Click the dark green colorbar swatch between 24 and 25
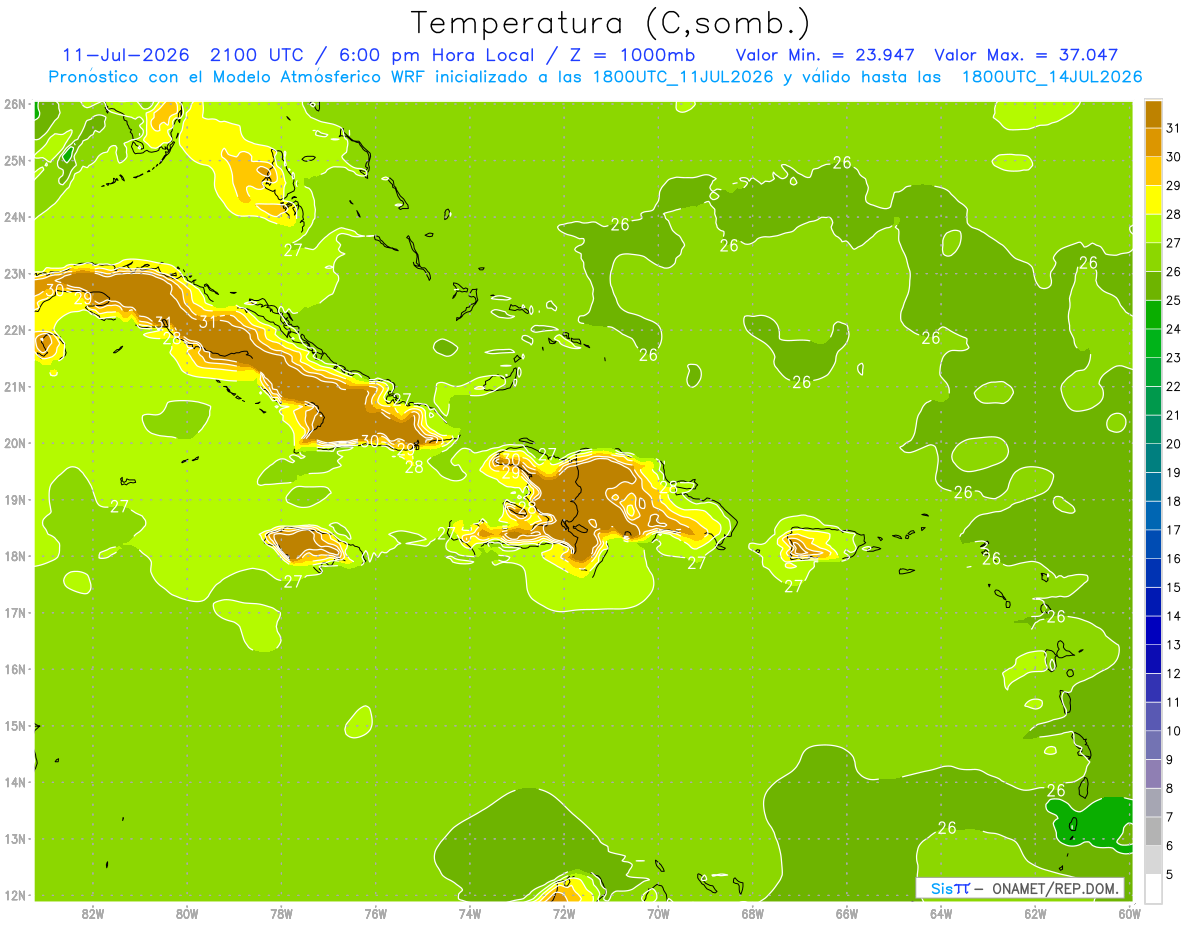1200x927 pixels. point(1153,314)
